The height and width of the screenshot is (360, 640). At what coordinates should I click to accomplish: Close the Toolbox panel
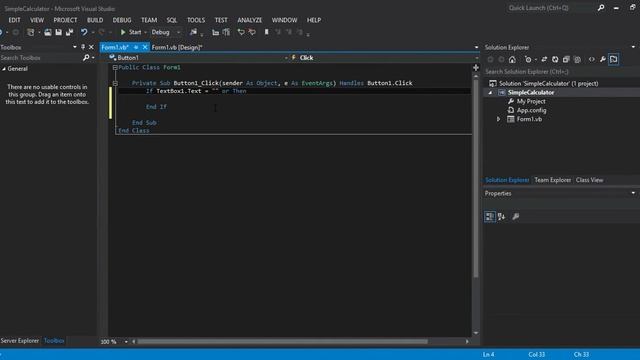91,47
